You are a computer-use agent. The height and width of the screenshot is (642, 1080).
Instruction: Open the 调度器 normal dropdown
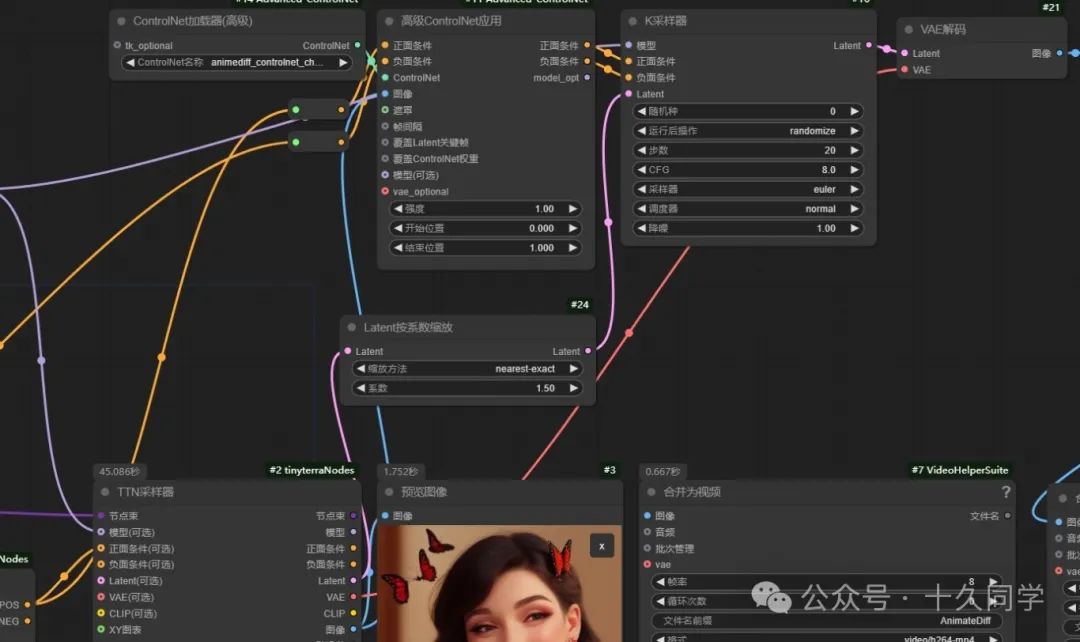click(x=749, y=209)
